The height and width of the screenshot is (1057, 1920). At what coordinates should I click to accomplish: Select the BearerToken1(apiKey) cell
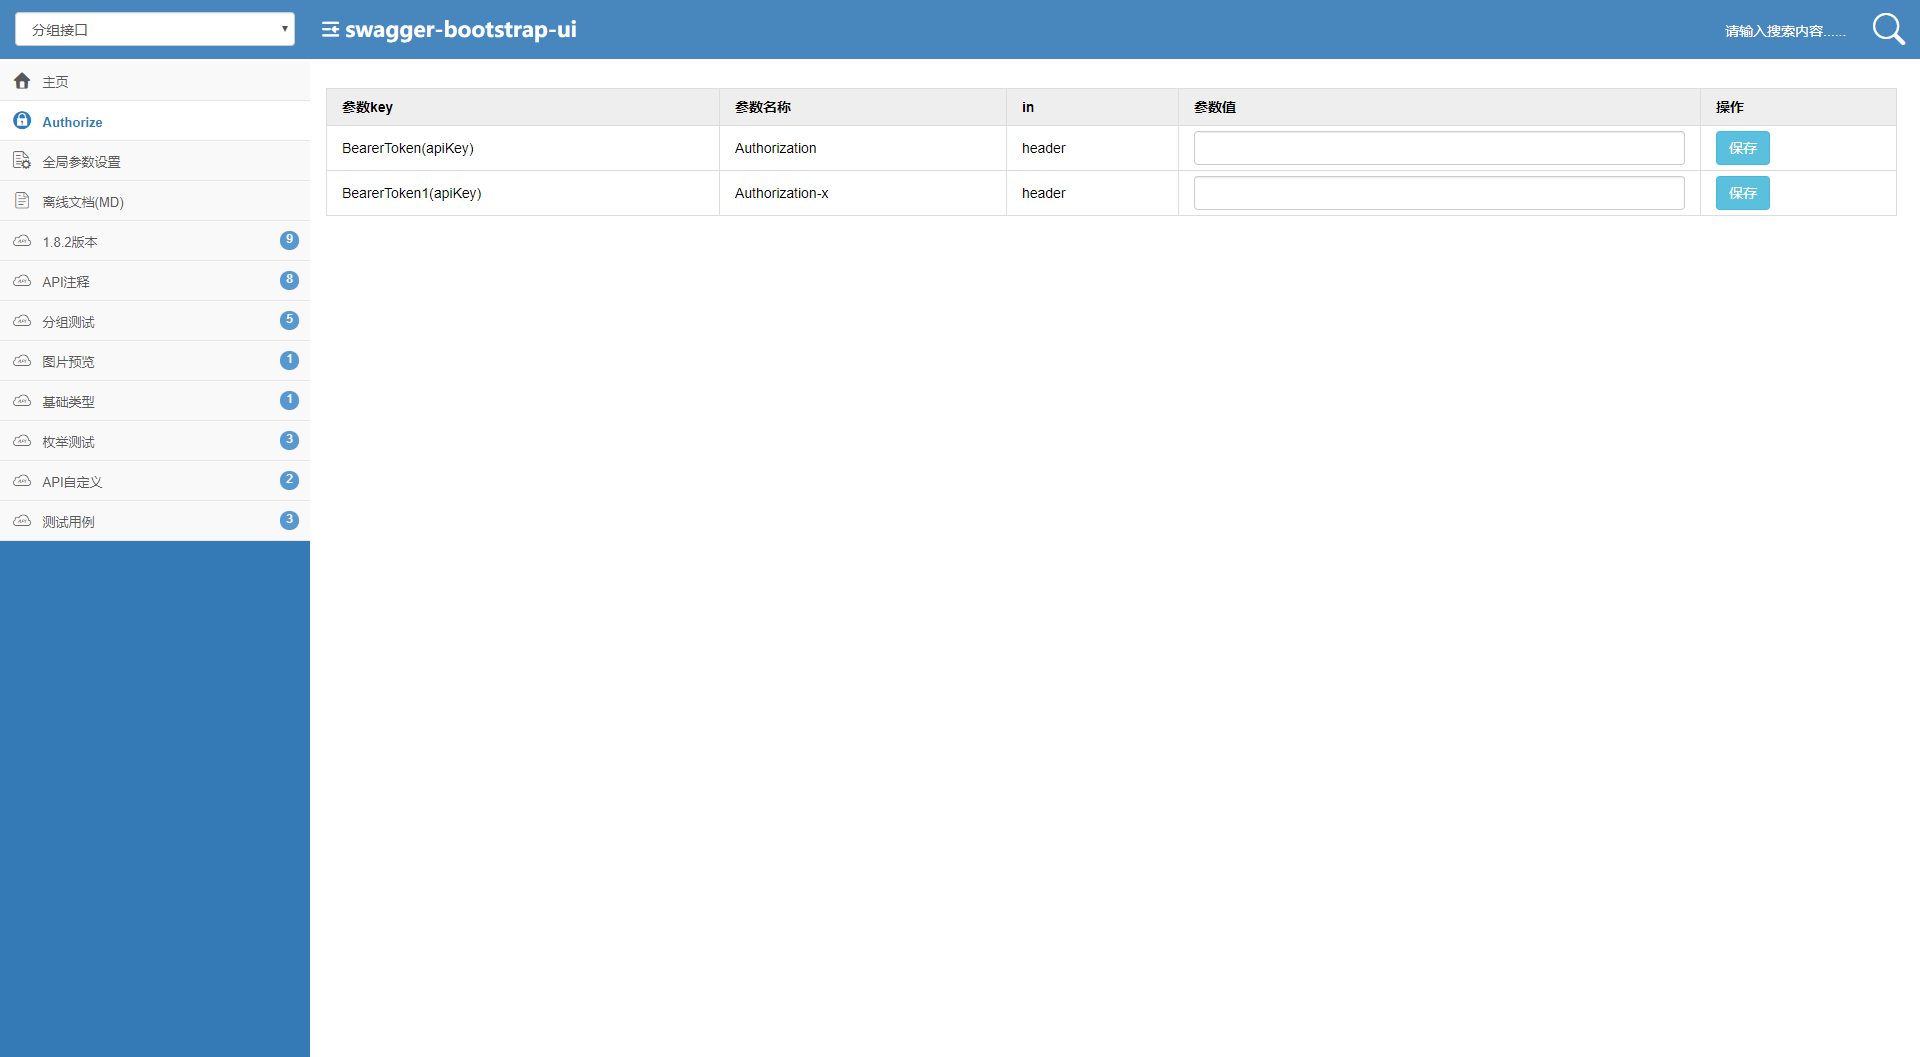coord(523,193)
